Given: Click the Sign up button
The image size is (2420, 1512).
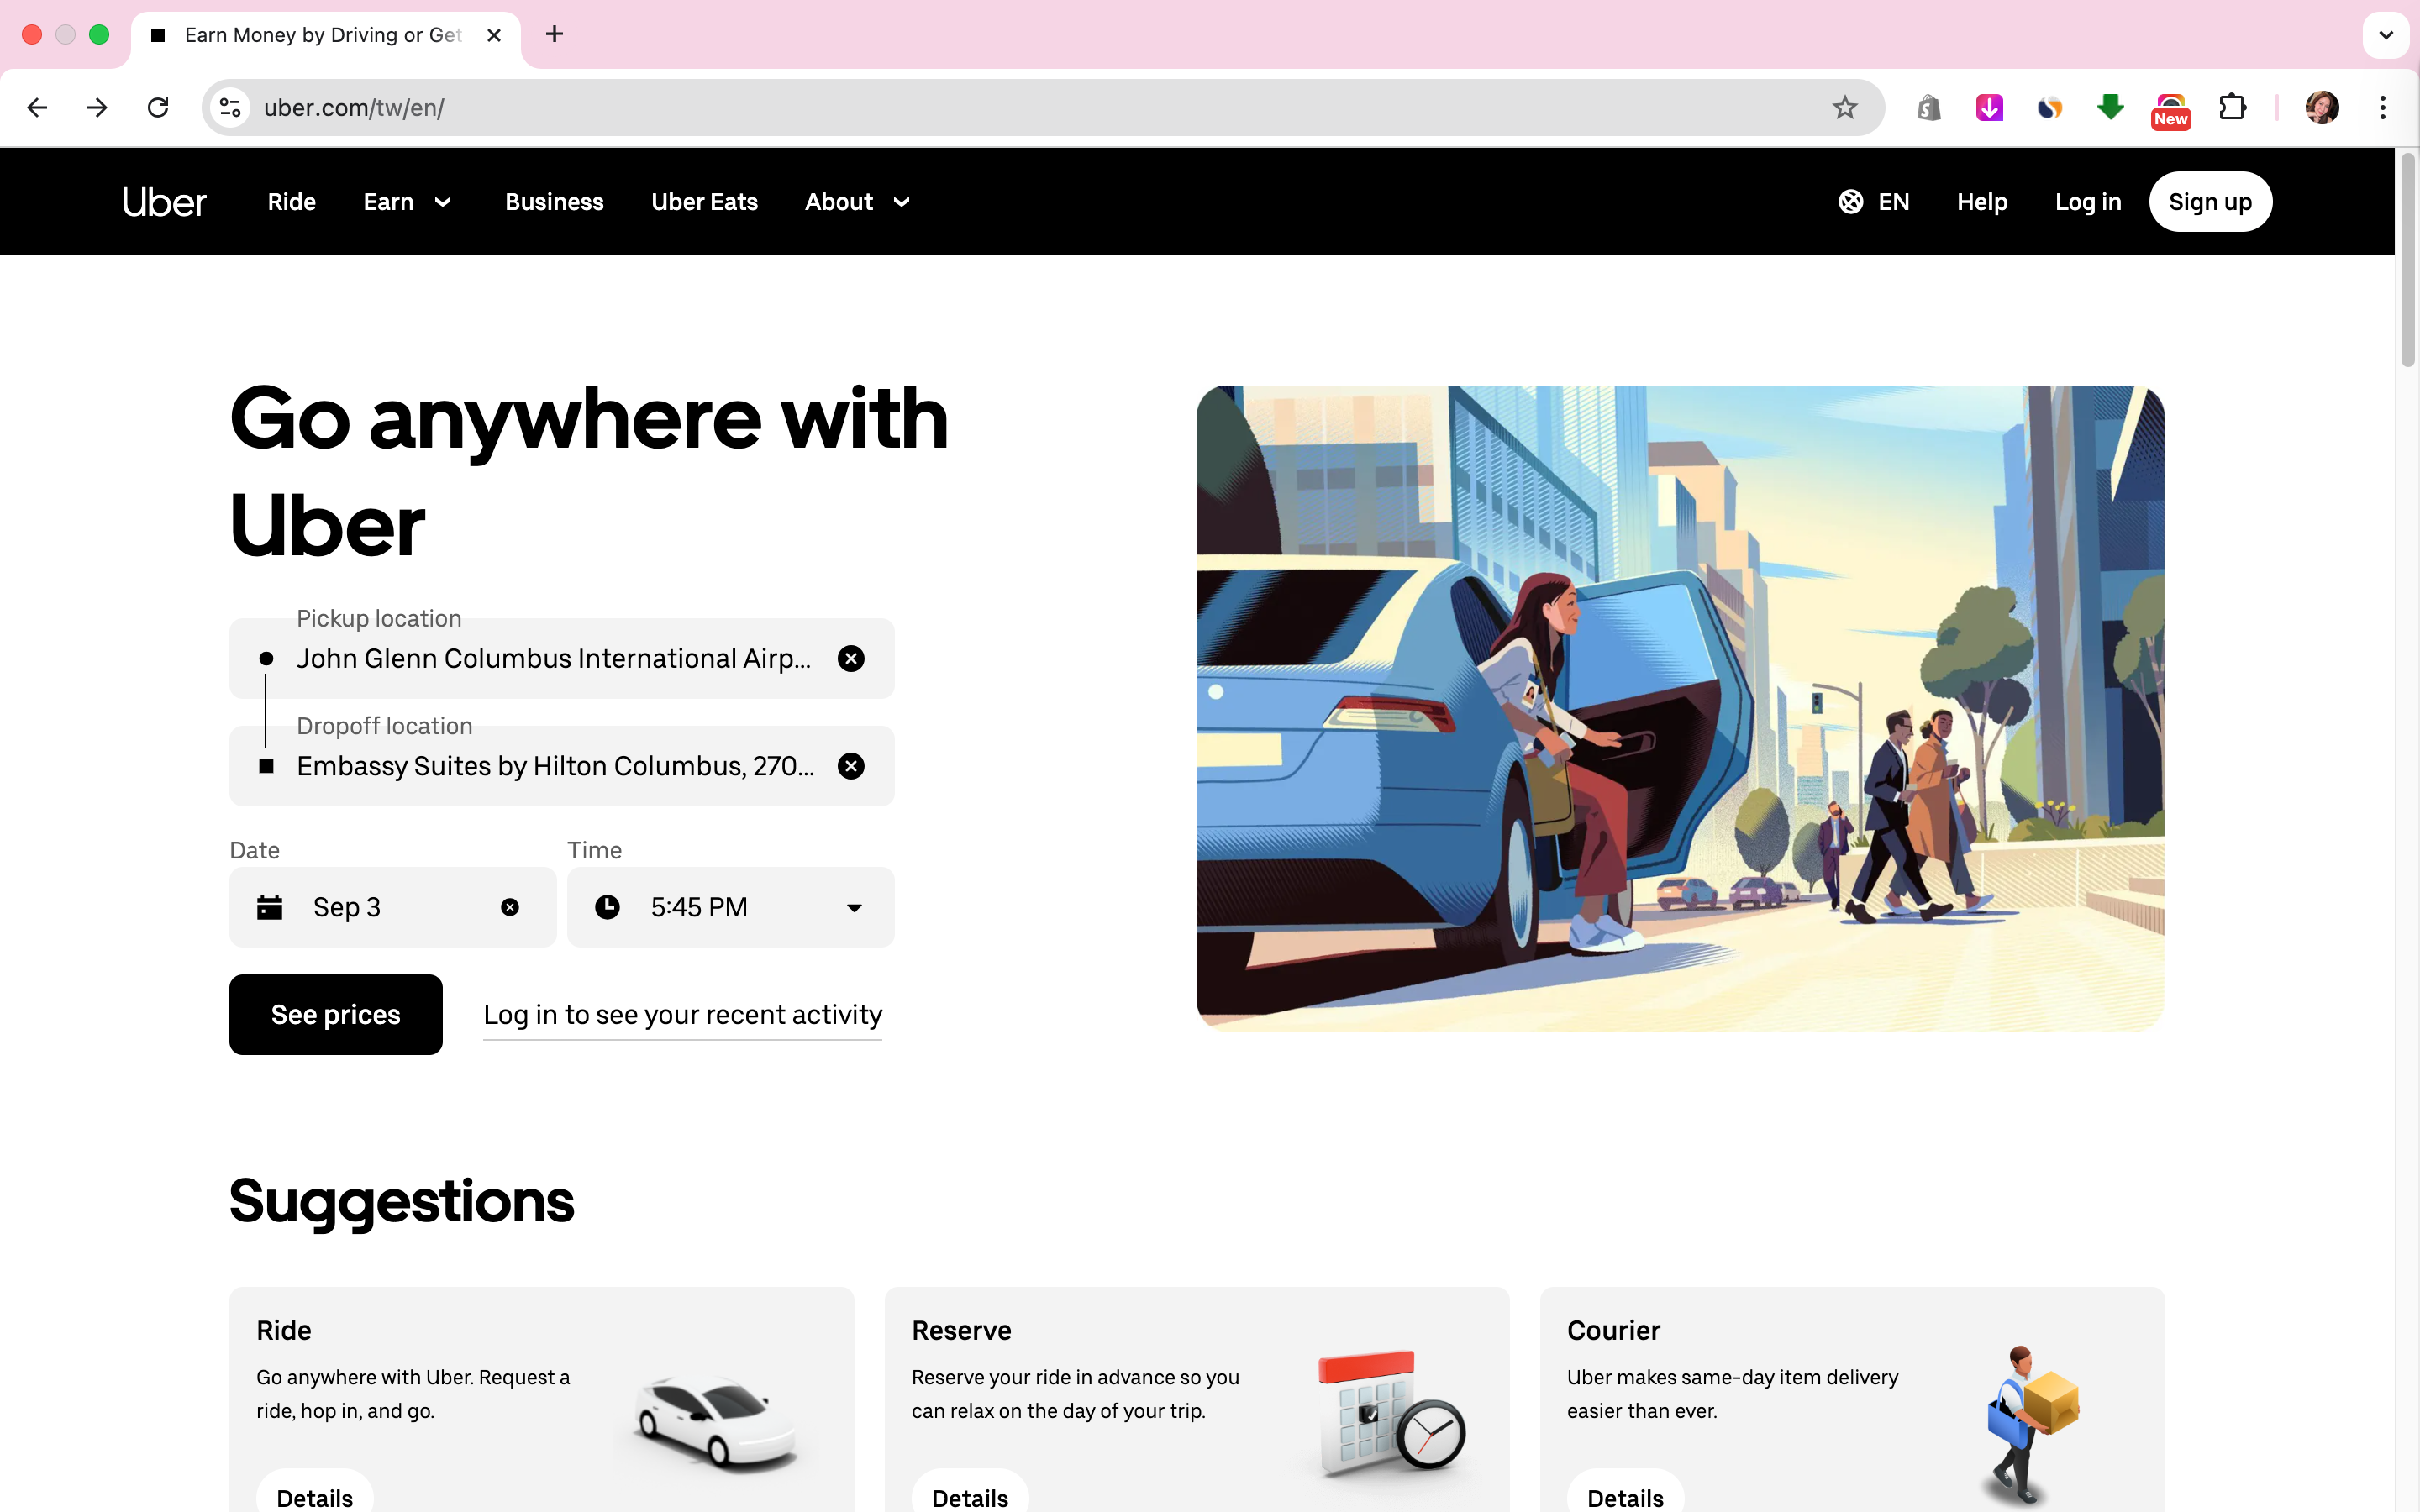Looking at the screenshot, I should point(2210,202).
